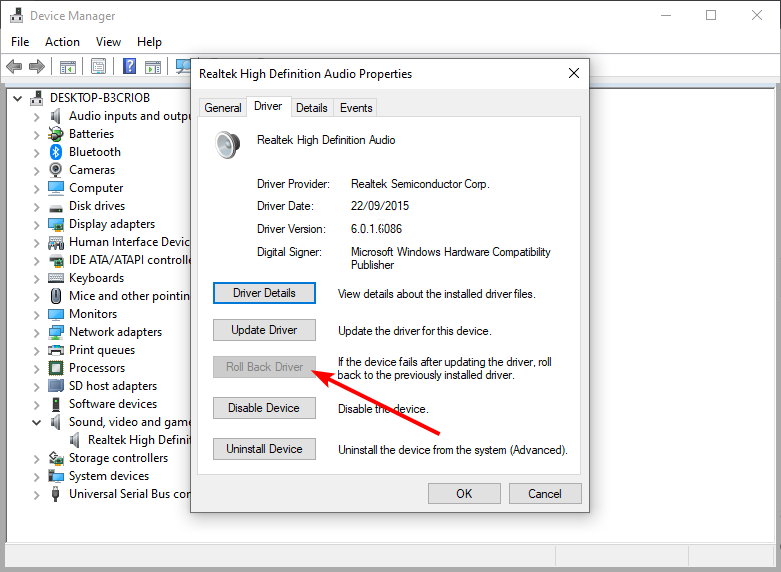Expand the Human Interface Devices node
This screenshot has height=572, width=781.
coord(36,243)
